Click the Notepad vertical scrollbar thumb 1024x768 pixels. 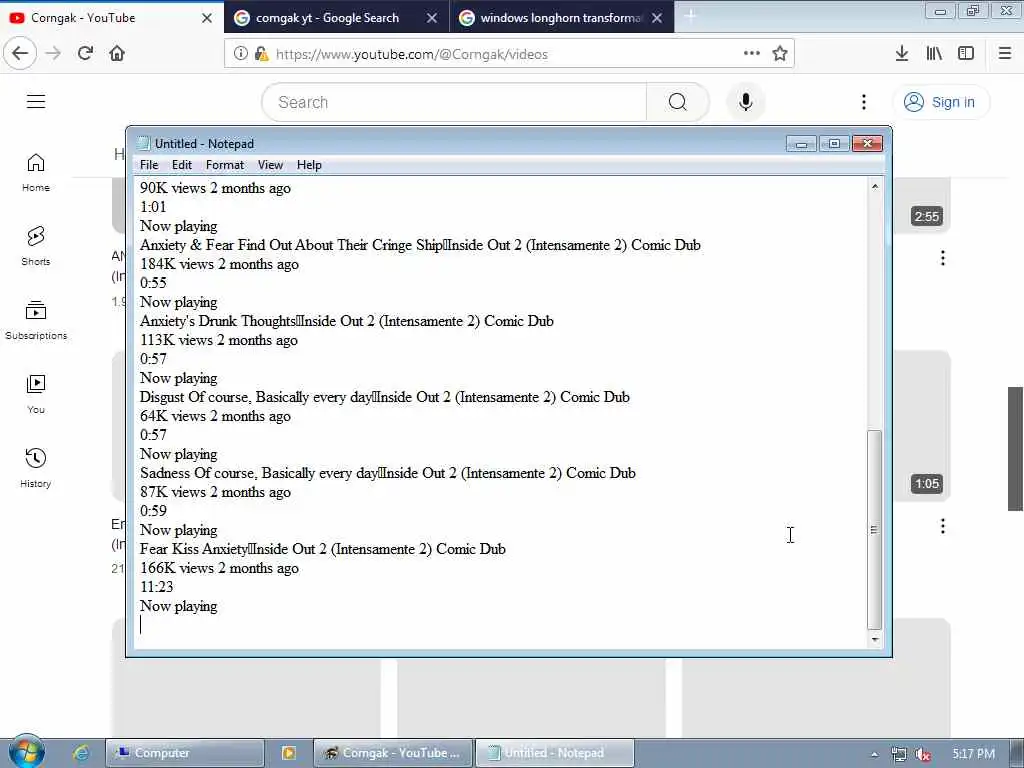(x=874, y=529)
